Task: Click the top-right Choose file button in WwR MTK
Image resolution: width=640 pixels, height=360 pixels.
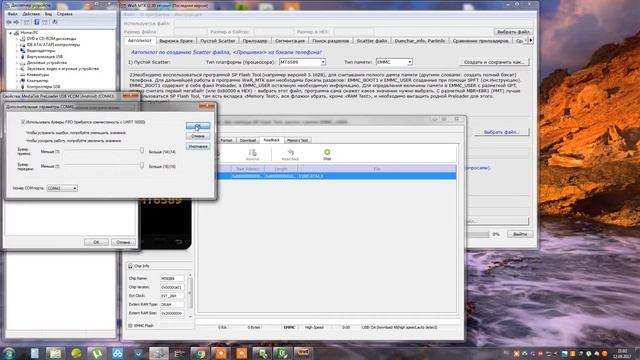Action: pyautogui.click(x=513, y=31)
